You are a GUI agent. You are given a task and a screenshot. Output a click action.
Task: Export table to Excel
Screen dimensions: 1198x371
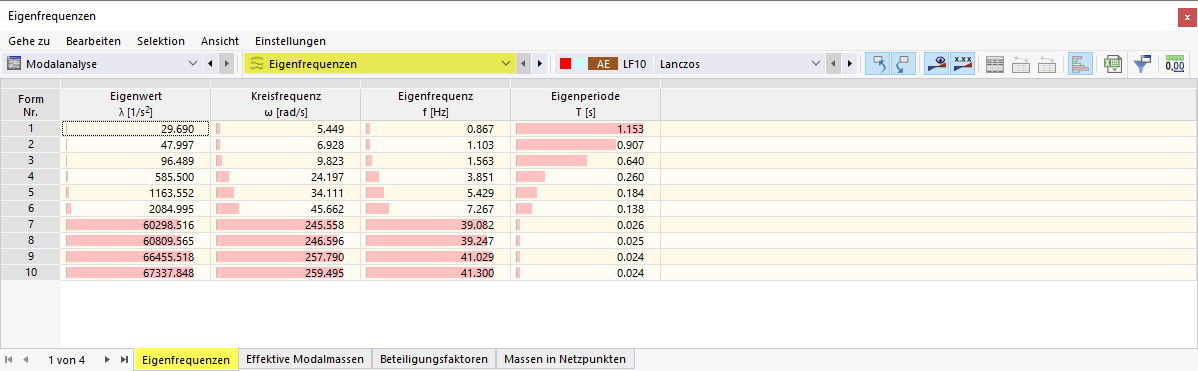1112,65
